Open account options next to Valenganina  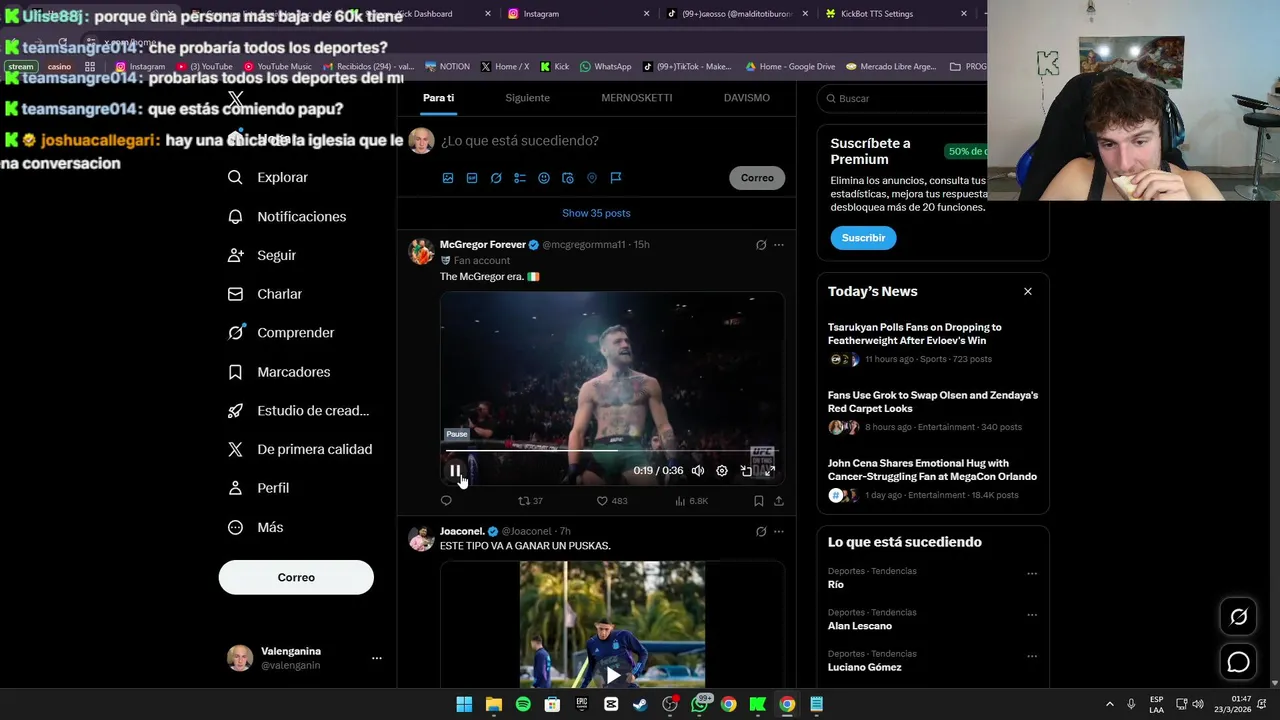point(377,658)
